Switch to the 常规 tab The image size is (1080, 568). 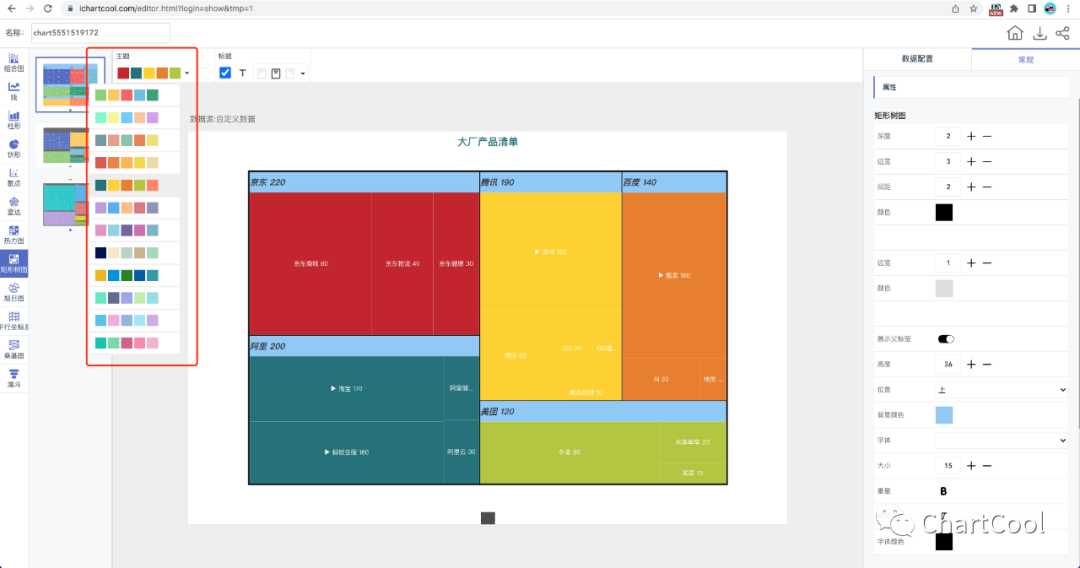point(1026,59)
